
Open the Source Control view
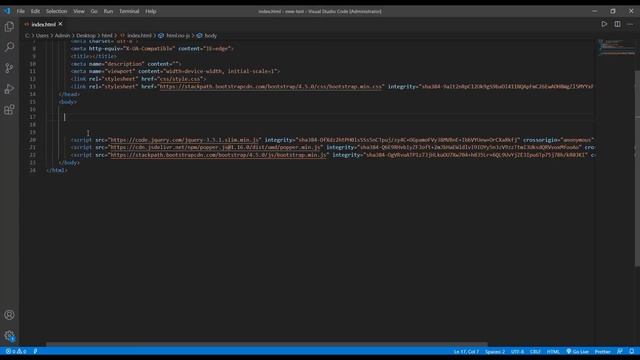tap(9, 68)
